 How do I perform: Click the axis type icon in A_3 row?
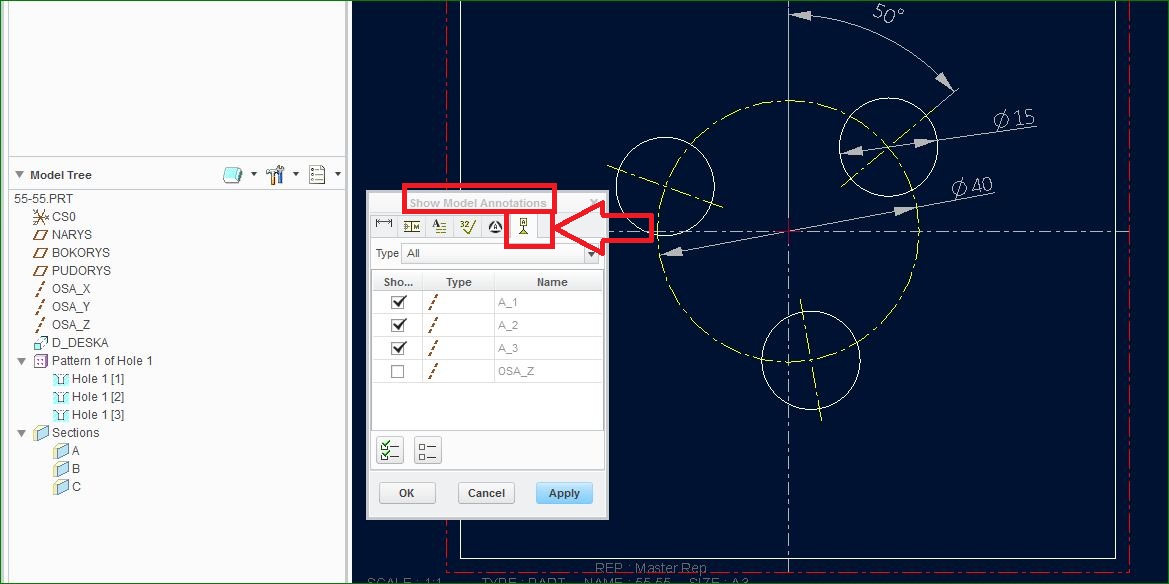coord(433,348)
